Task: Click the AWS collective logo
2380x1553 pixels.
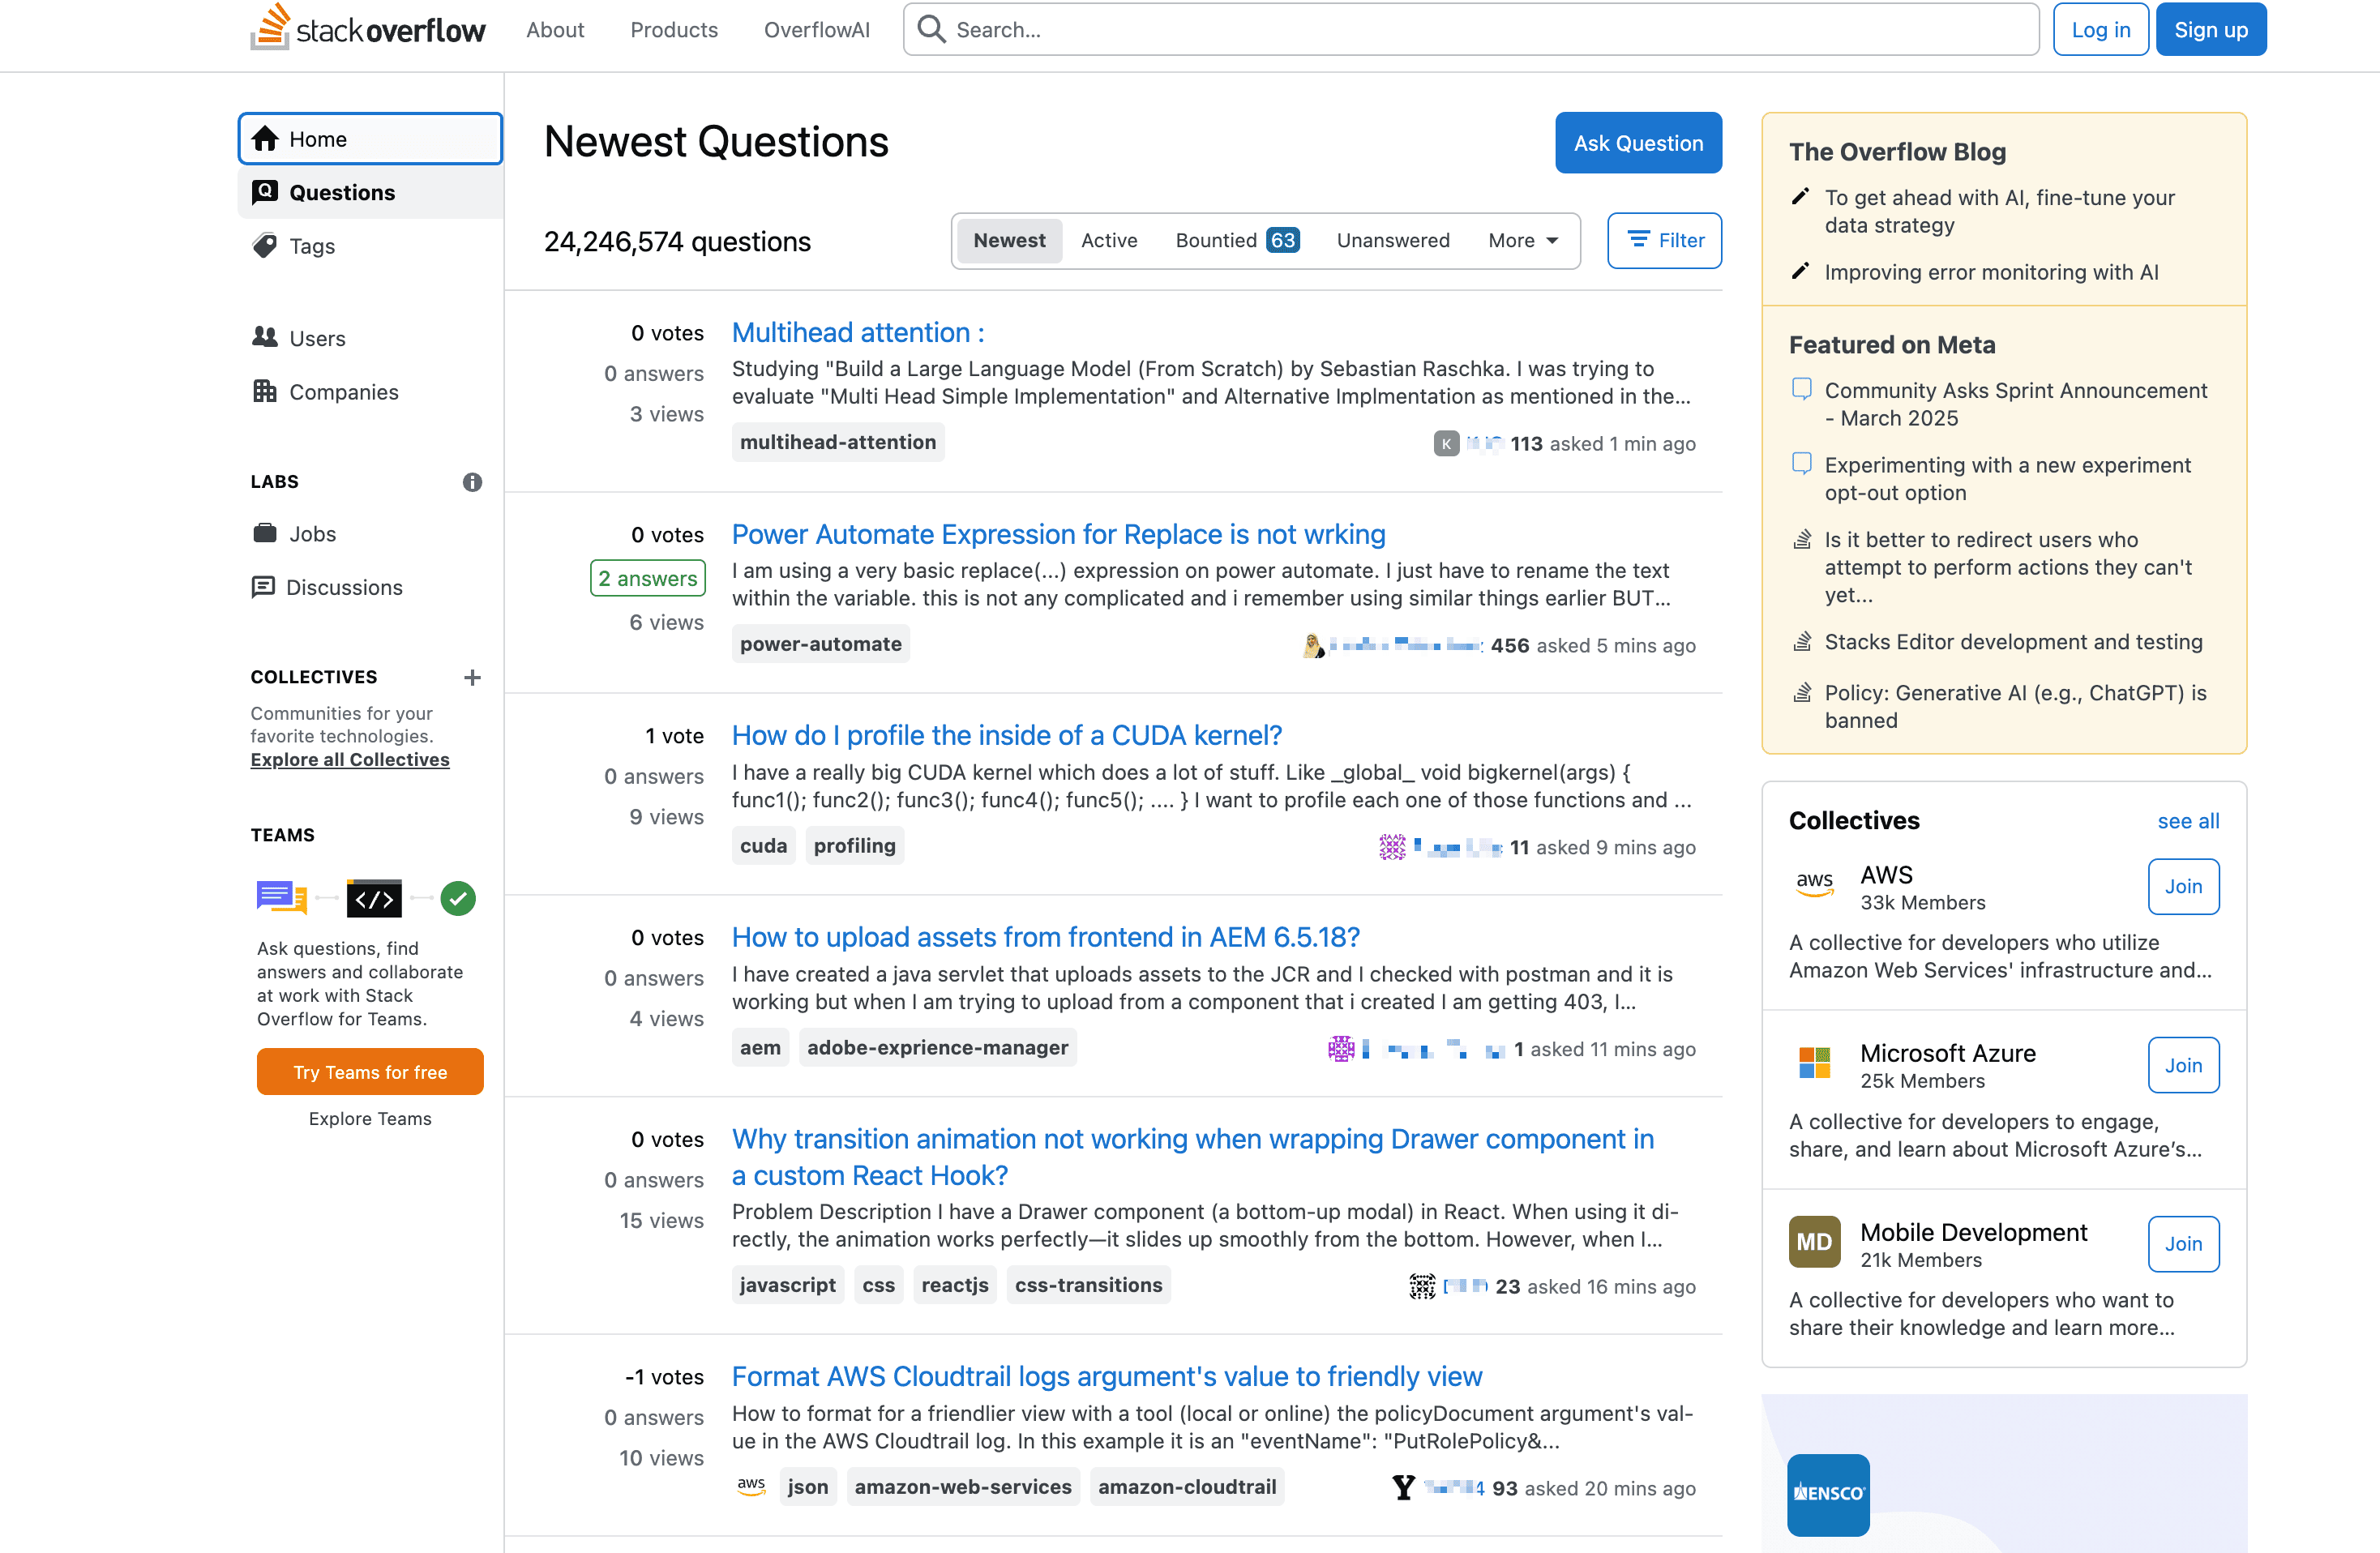Action: pos(1814,885)
